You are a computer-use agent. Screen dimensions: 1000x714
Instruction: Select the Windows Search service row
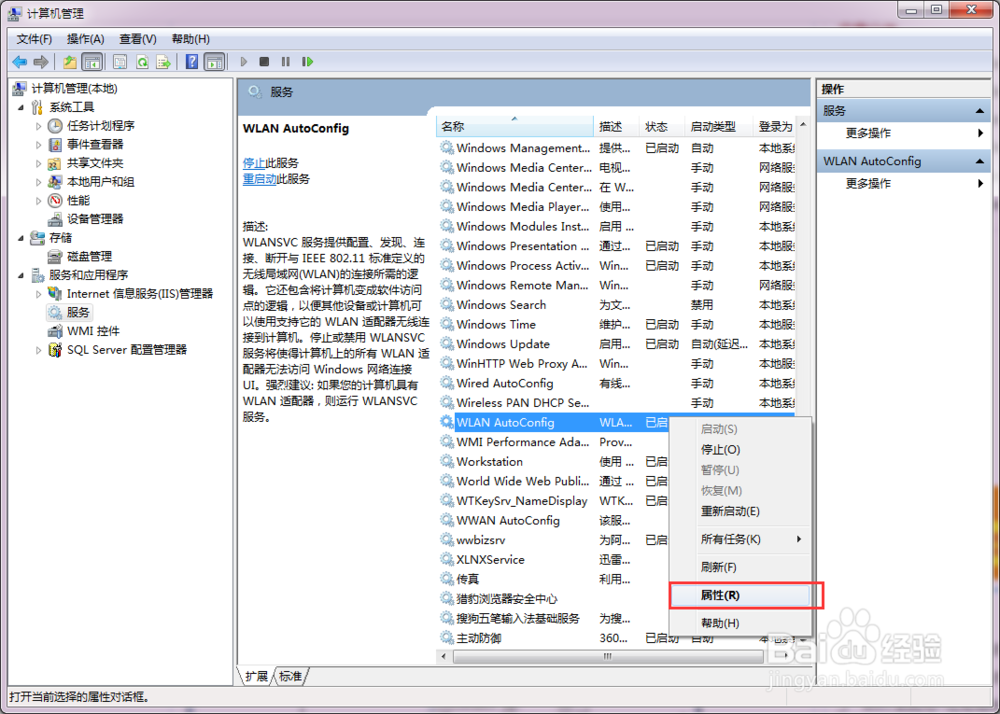pyautogui.click(x=617, y=305)
